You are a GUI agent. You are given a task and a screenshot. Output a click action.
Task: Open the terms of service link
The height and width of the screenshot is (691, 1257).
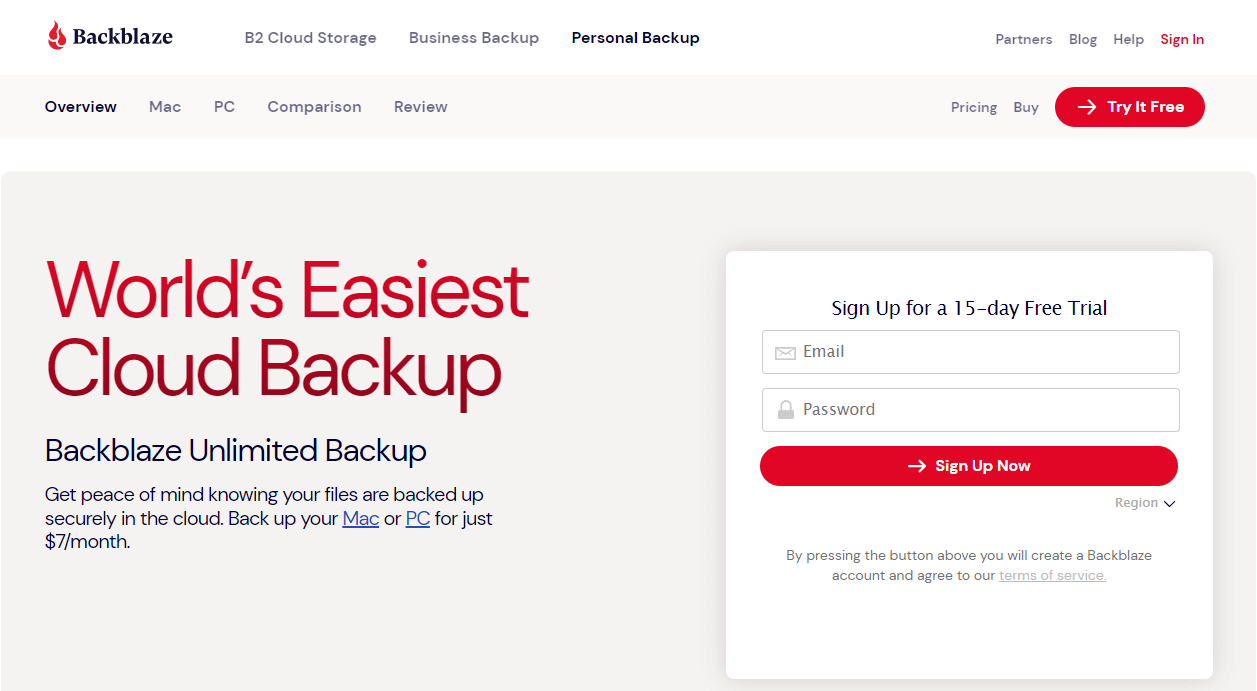pos(1052,575)
